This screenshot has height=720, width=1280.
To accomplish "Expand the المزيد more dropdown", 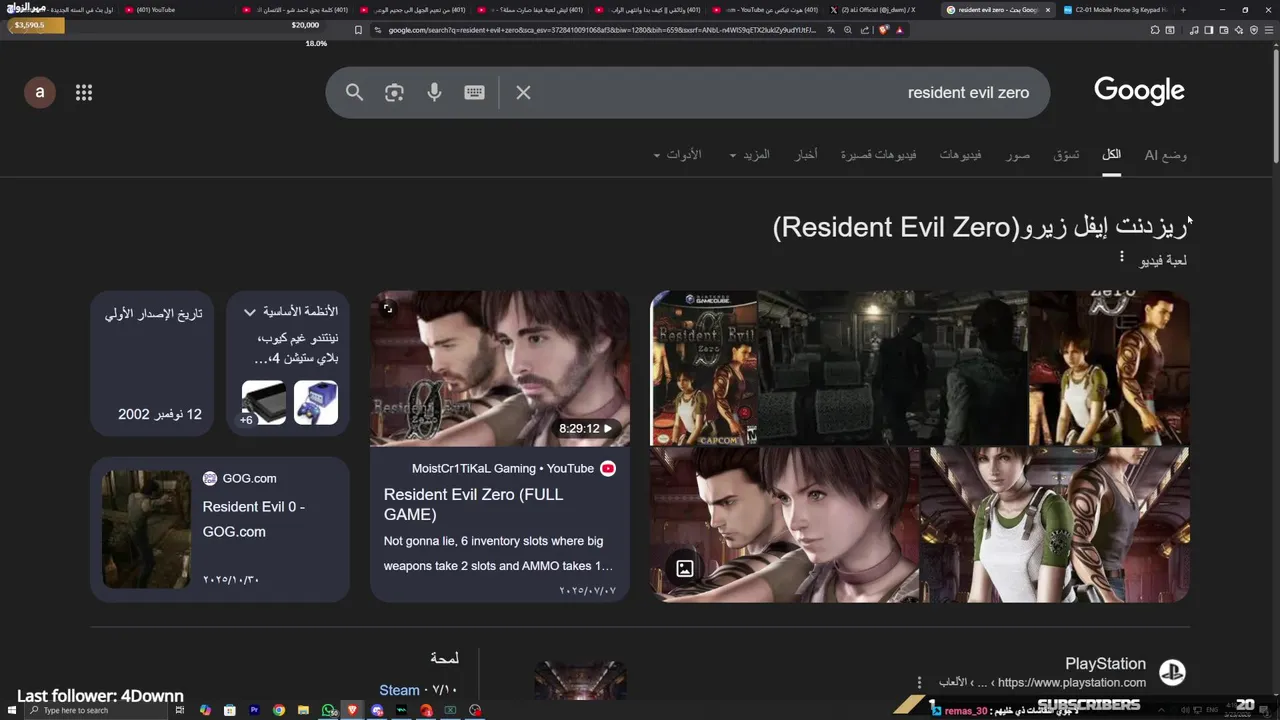I will click(x=749, y=155).
